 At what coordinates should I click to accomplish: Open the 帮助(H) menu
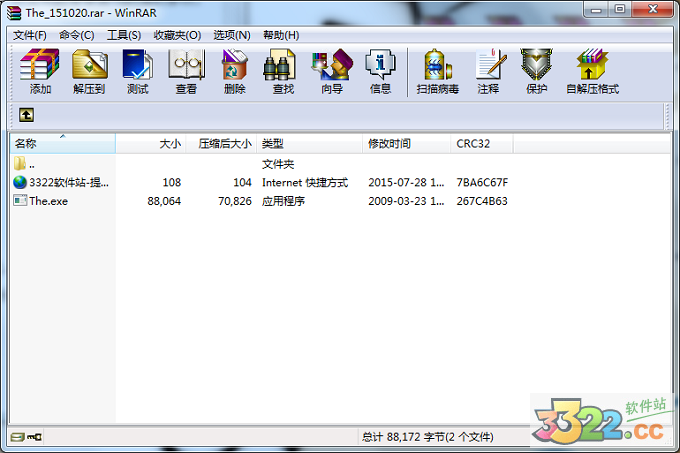click(x=281, y=35)
